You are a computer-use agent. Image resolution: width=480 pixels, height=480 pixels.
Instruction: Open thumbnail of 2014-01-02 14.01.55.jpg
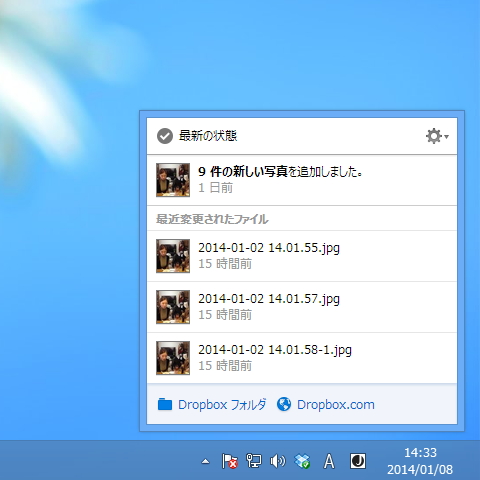(173, 256)
